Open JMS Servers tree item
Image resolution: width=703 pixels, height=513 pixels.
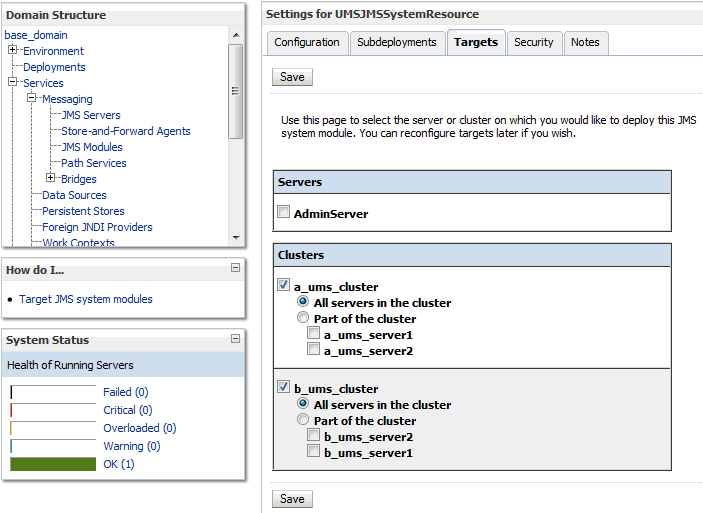(91, 115)
